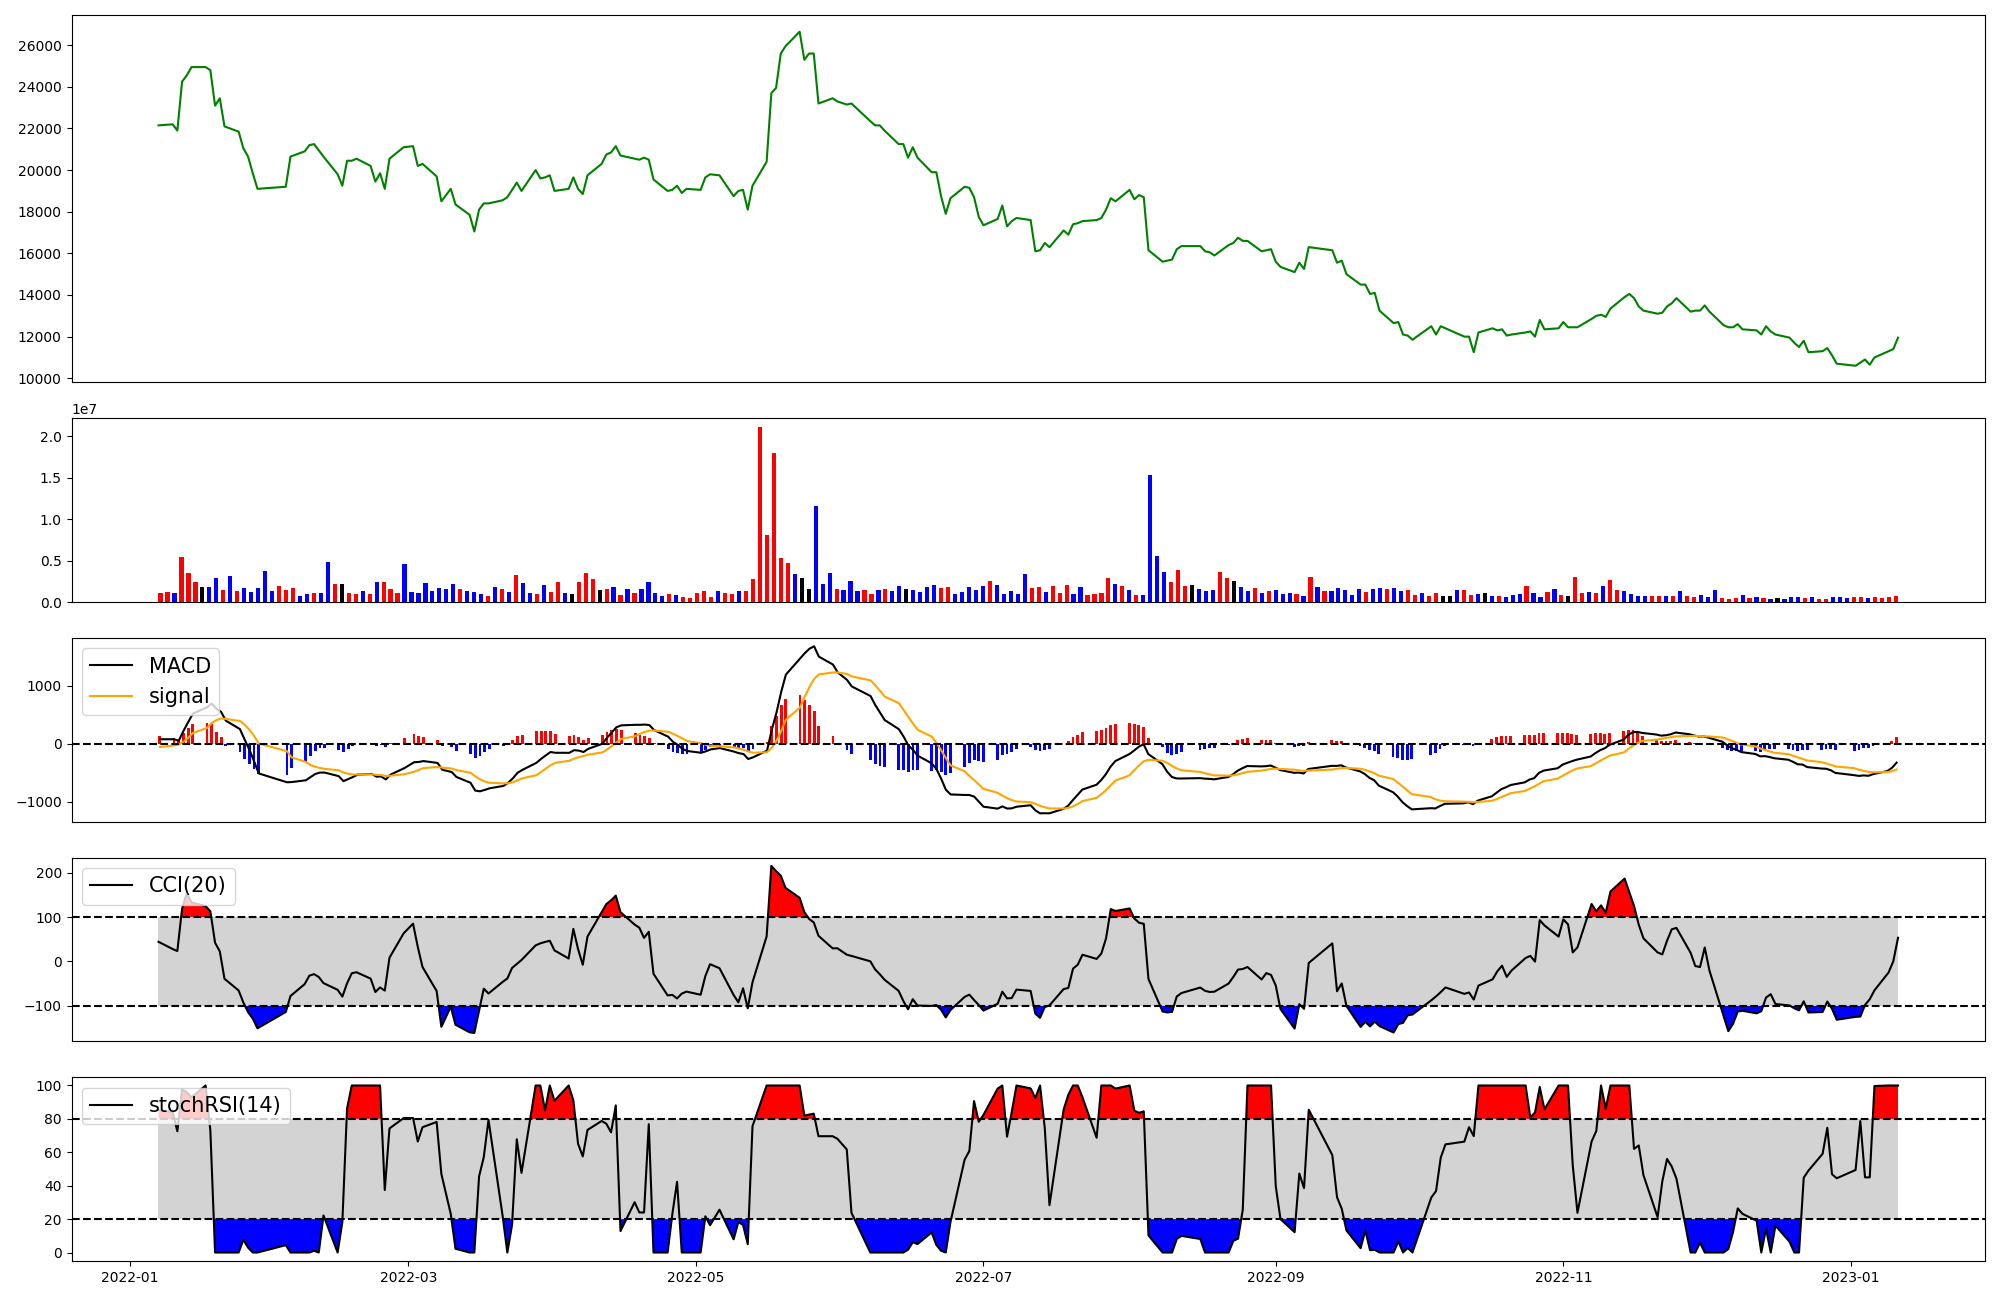Click the tall blue volume bar near 2022-08
This screenshot has height=1300, width=2000.
[x=1150, y=538]
